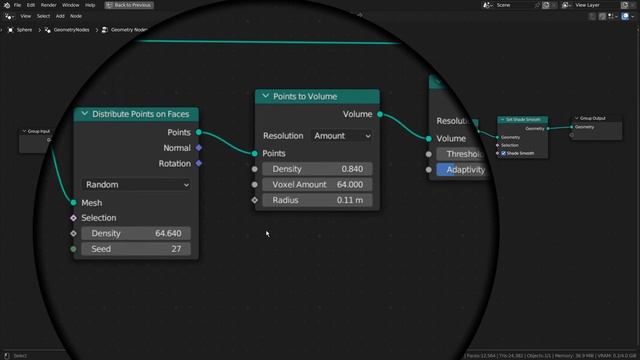Open the File menu
Screen dimensions: 640x360
[x=17, y=5]
